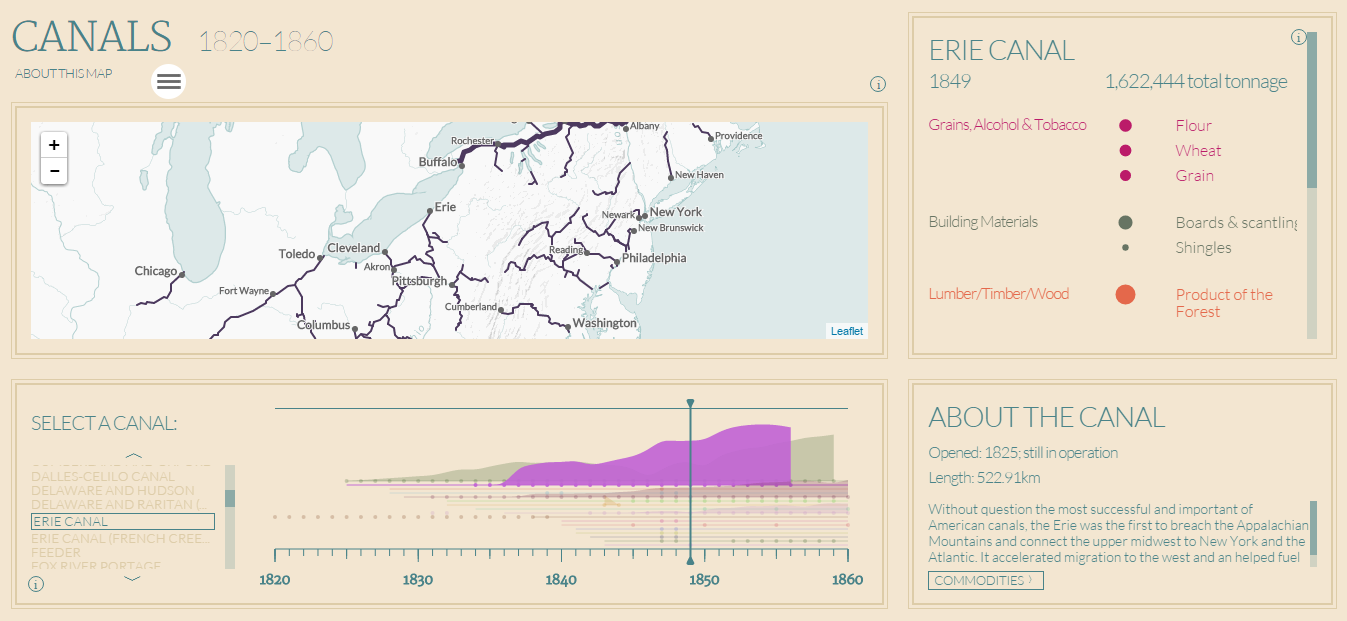Select Feeder in the canal list
The height and width of the screenshot is (621, 1347).
tap(56, 552)
